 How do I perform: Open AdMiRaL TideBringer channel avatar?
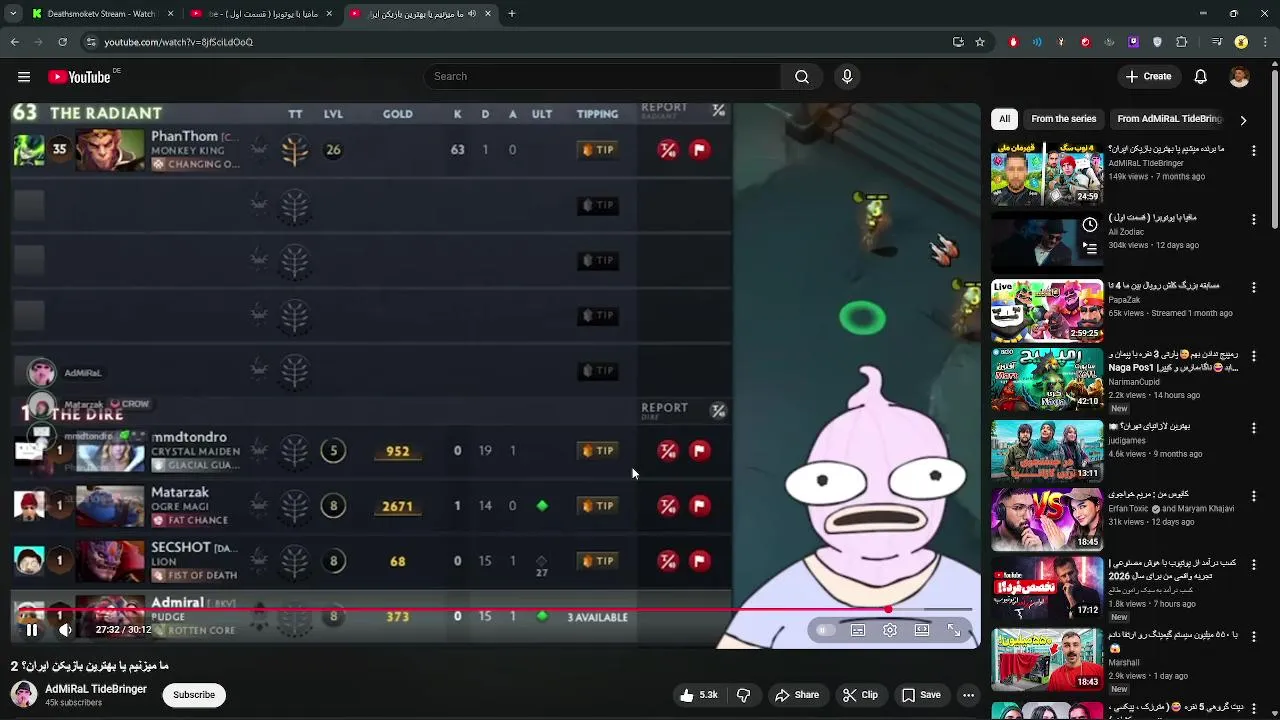tap(24, 694)
